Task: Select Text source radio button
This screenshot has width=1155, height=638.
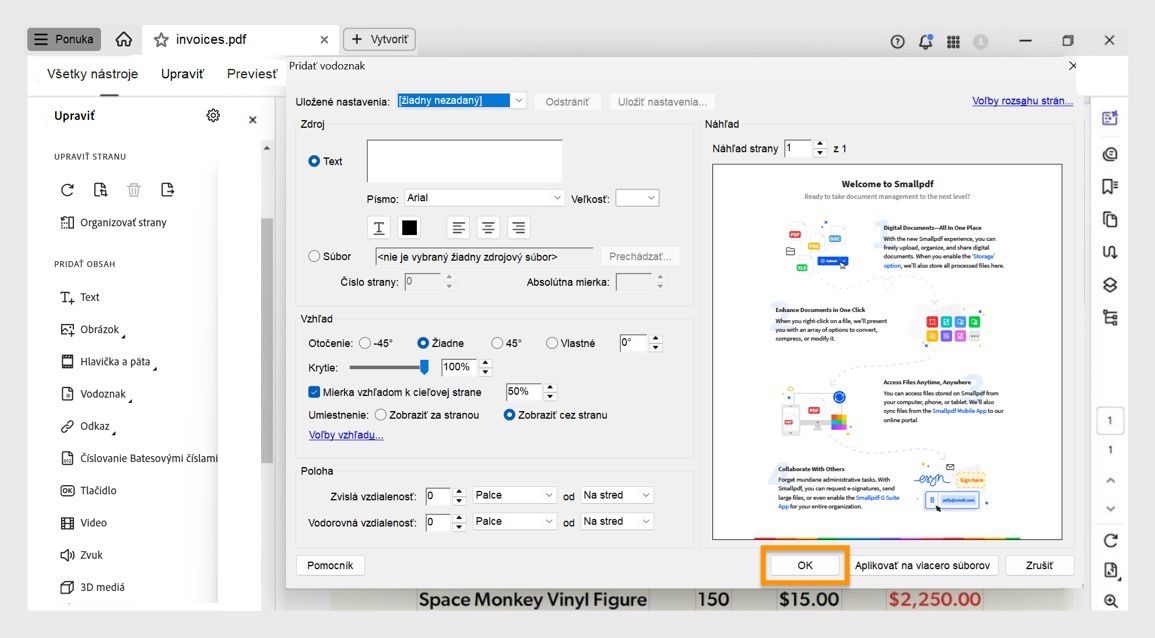Action: point(315,161)
